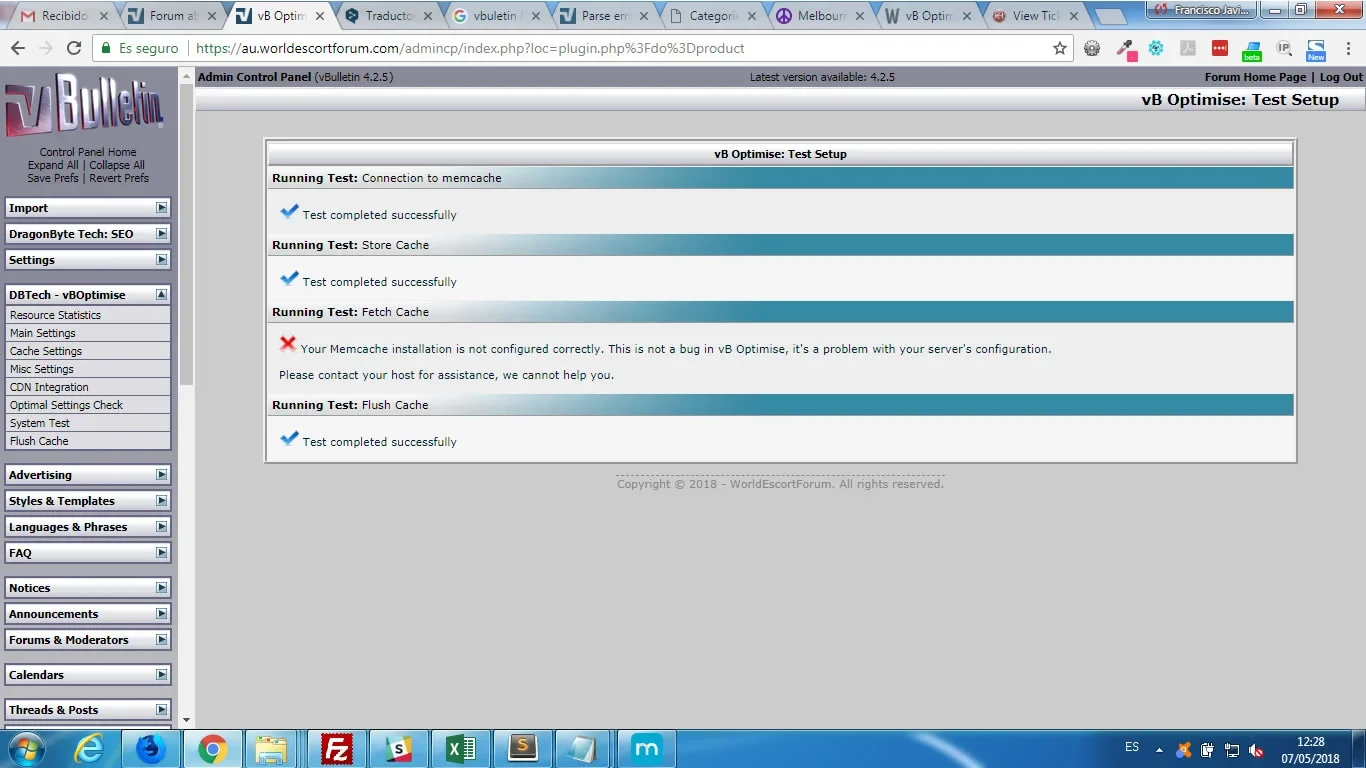Open Windows Explorer from the taskbar
Viewport: 1366px width, 768px height.
[271, 748]
